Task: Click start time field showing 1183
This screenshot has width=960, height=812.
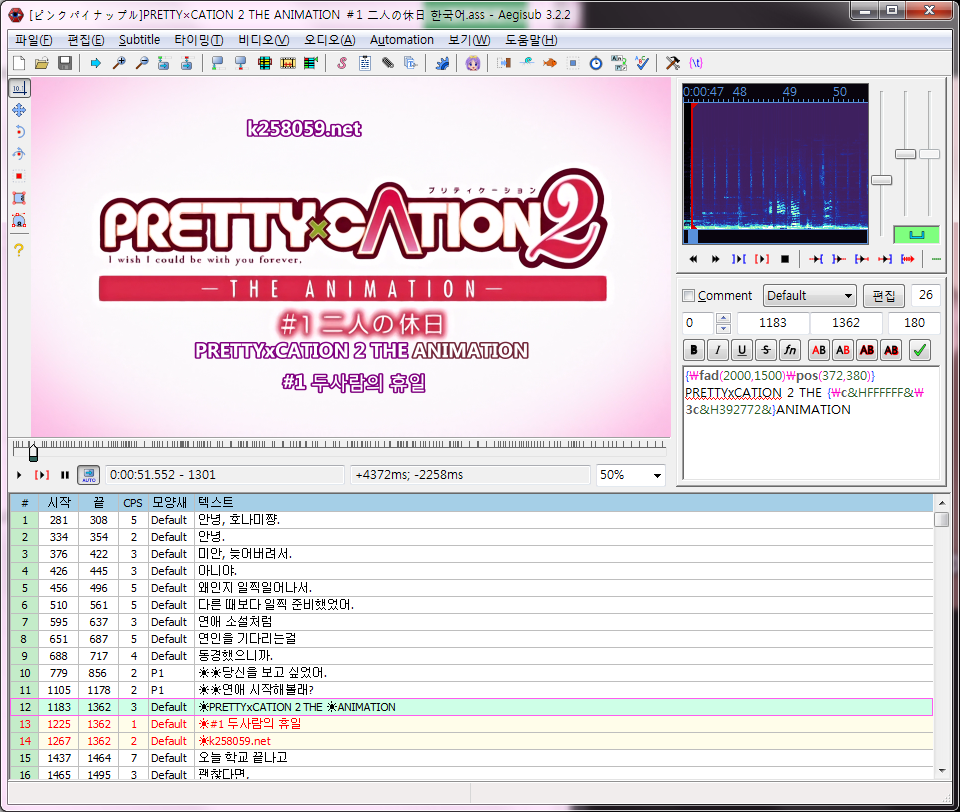Action: point(773,323)
